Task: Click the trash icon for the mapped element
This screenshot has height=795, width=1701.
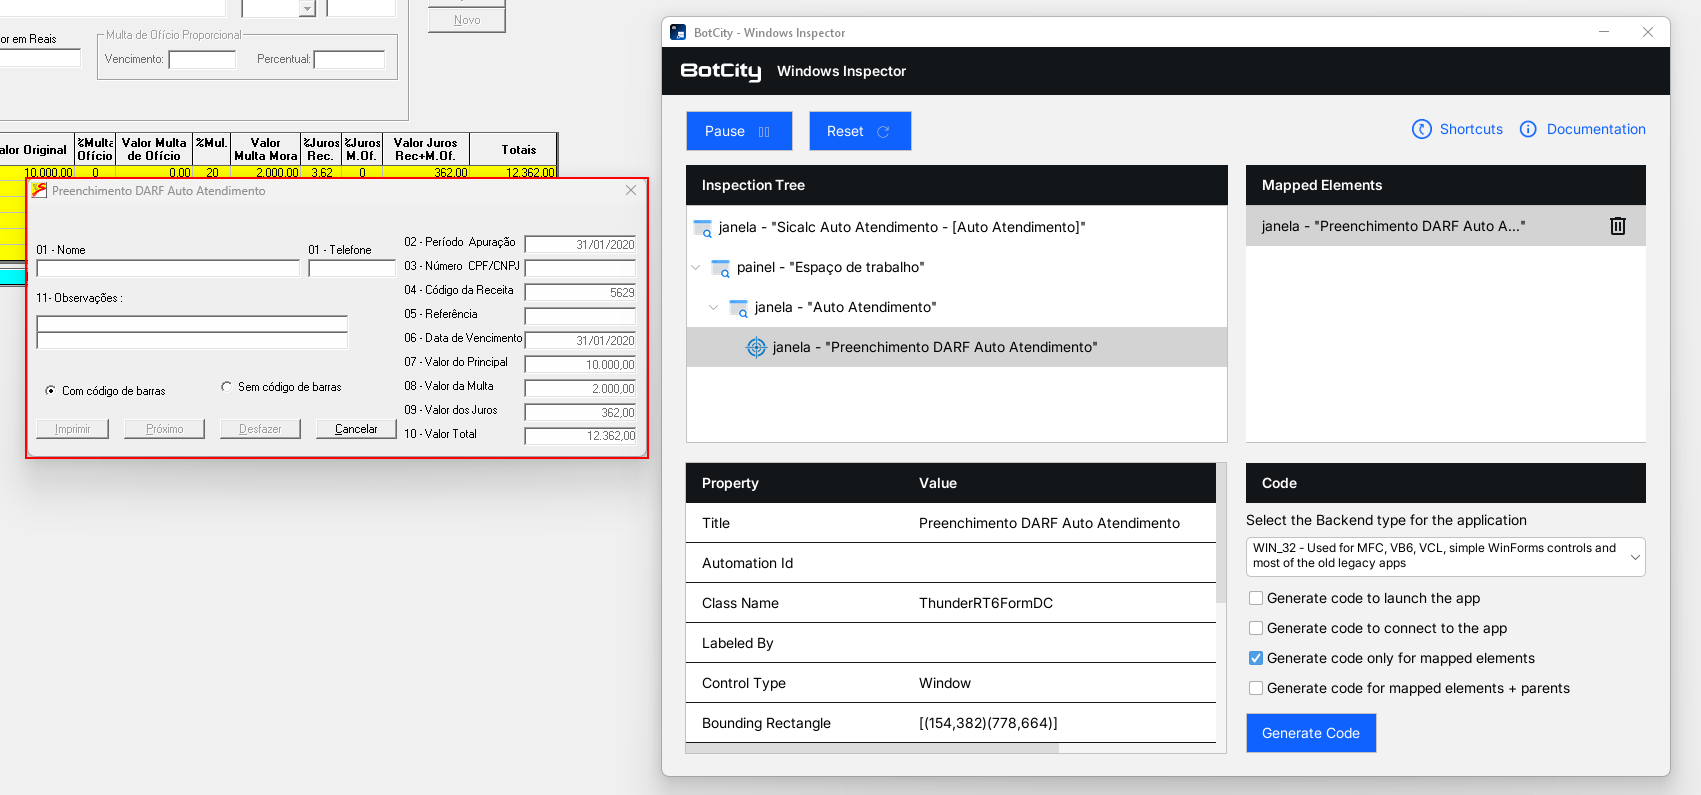Action: pos(1617,226)
